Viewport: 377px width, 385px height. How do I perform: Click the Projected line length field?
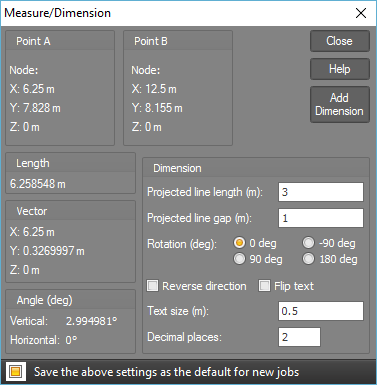pyautogui.click(x=321, y=192)
